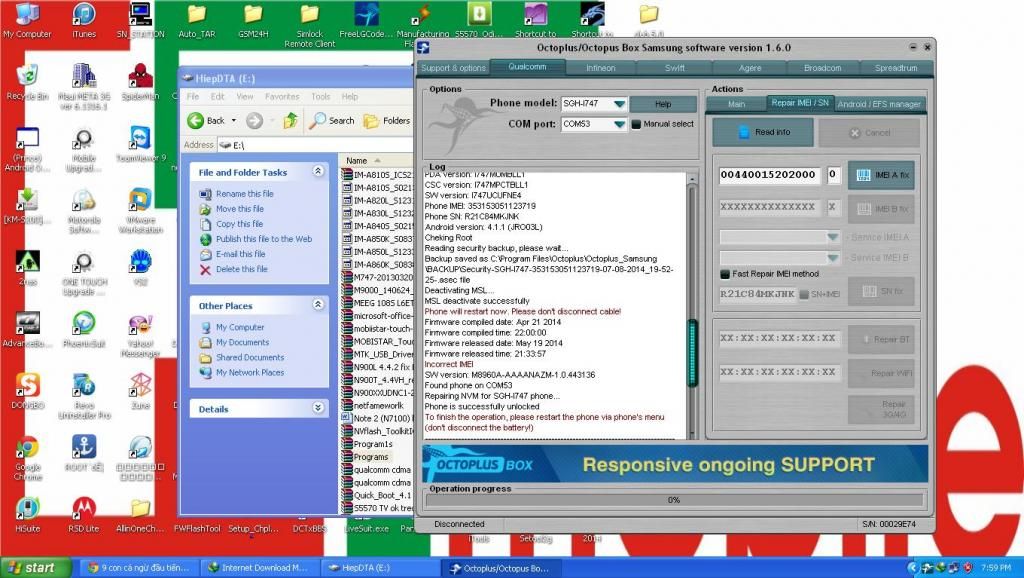The height and width of the screenshot is (578, 1024).
Task: Click Octoplus Box support banner
Action: coord(675,464)
